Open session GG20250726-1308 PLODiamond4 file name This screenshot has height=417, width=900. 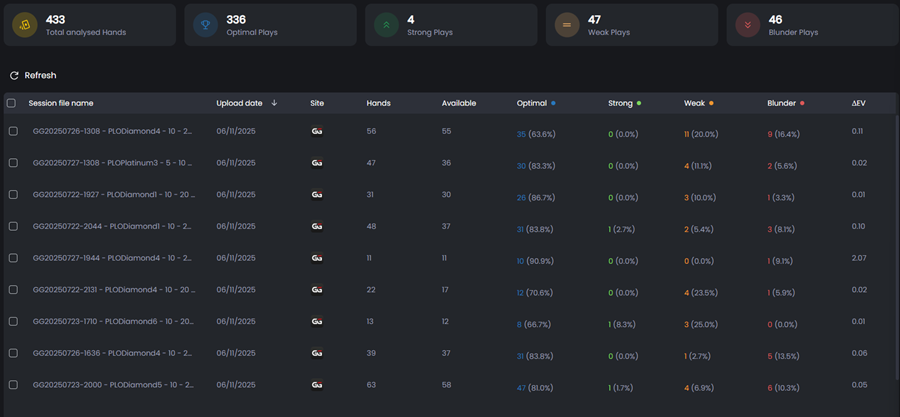coord(112,131)
